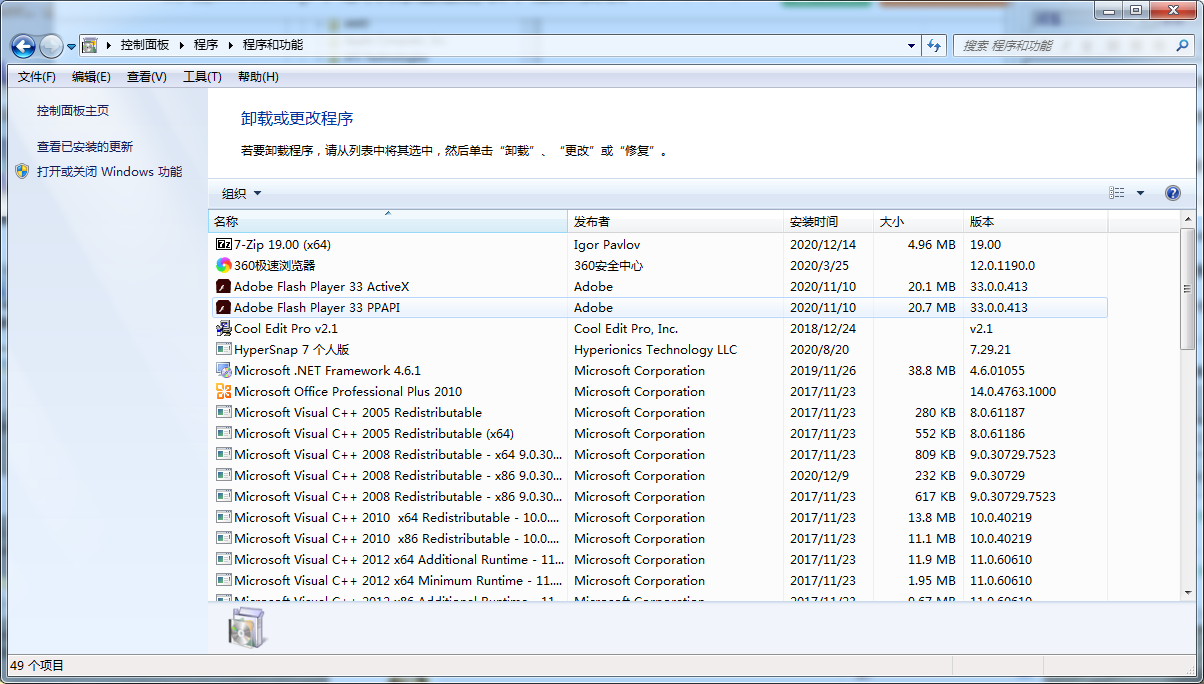Sort the list by the 安装时间 column header
Viewport: 1204px width, 684px height.
click(x=814, y=222)
